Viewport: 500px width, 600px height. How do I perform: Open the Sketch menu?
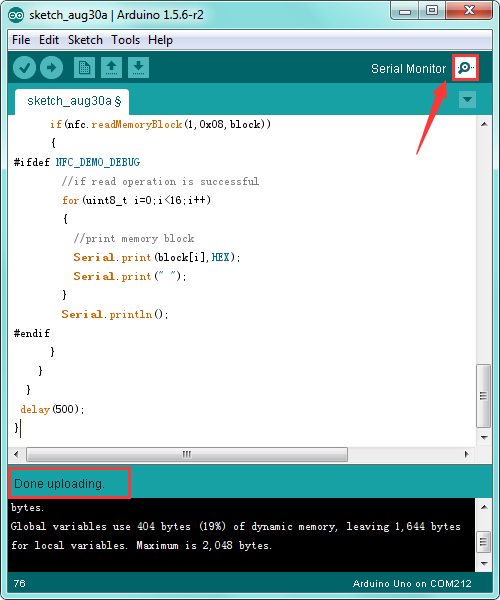tap(85, 40)
